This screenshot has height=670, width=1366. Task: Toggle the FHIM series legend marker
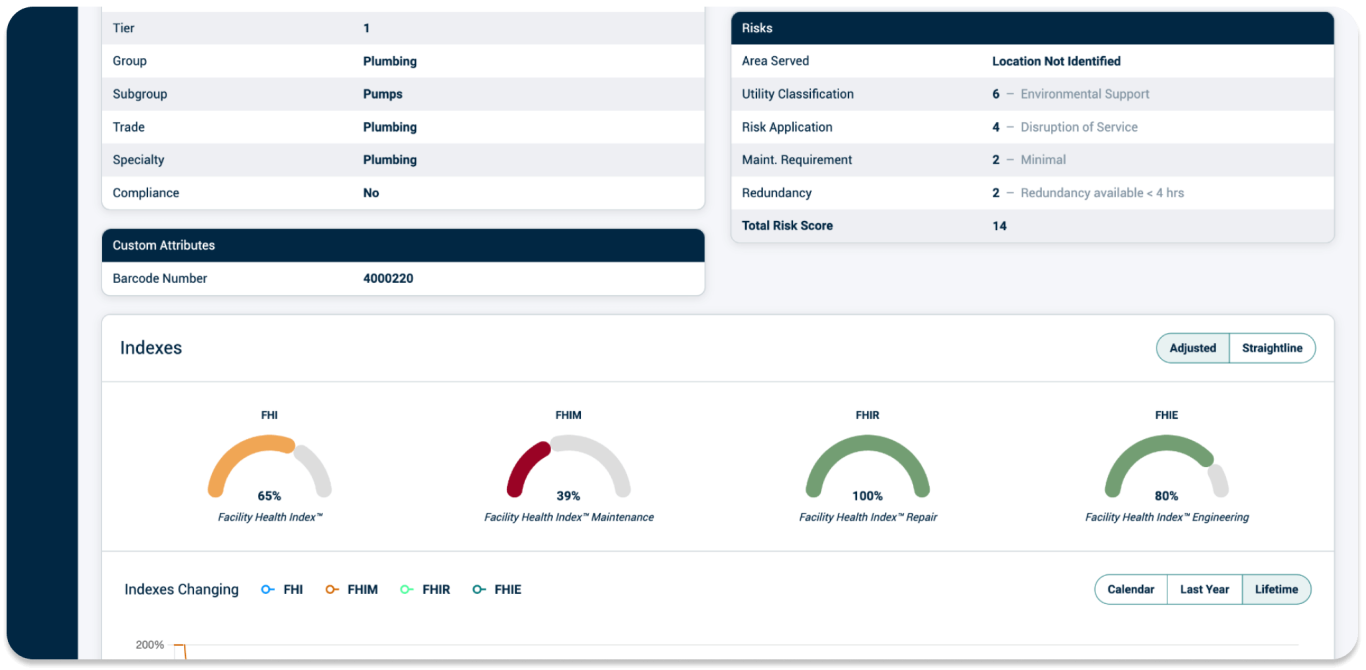coord(331,589)
